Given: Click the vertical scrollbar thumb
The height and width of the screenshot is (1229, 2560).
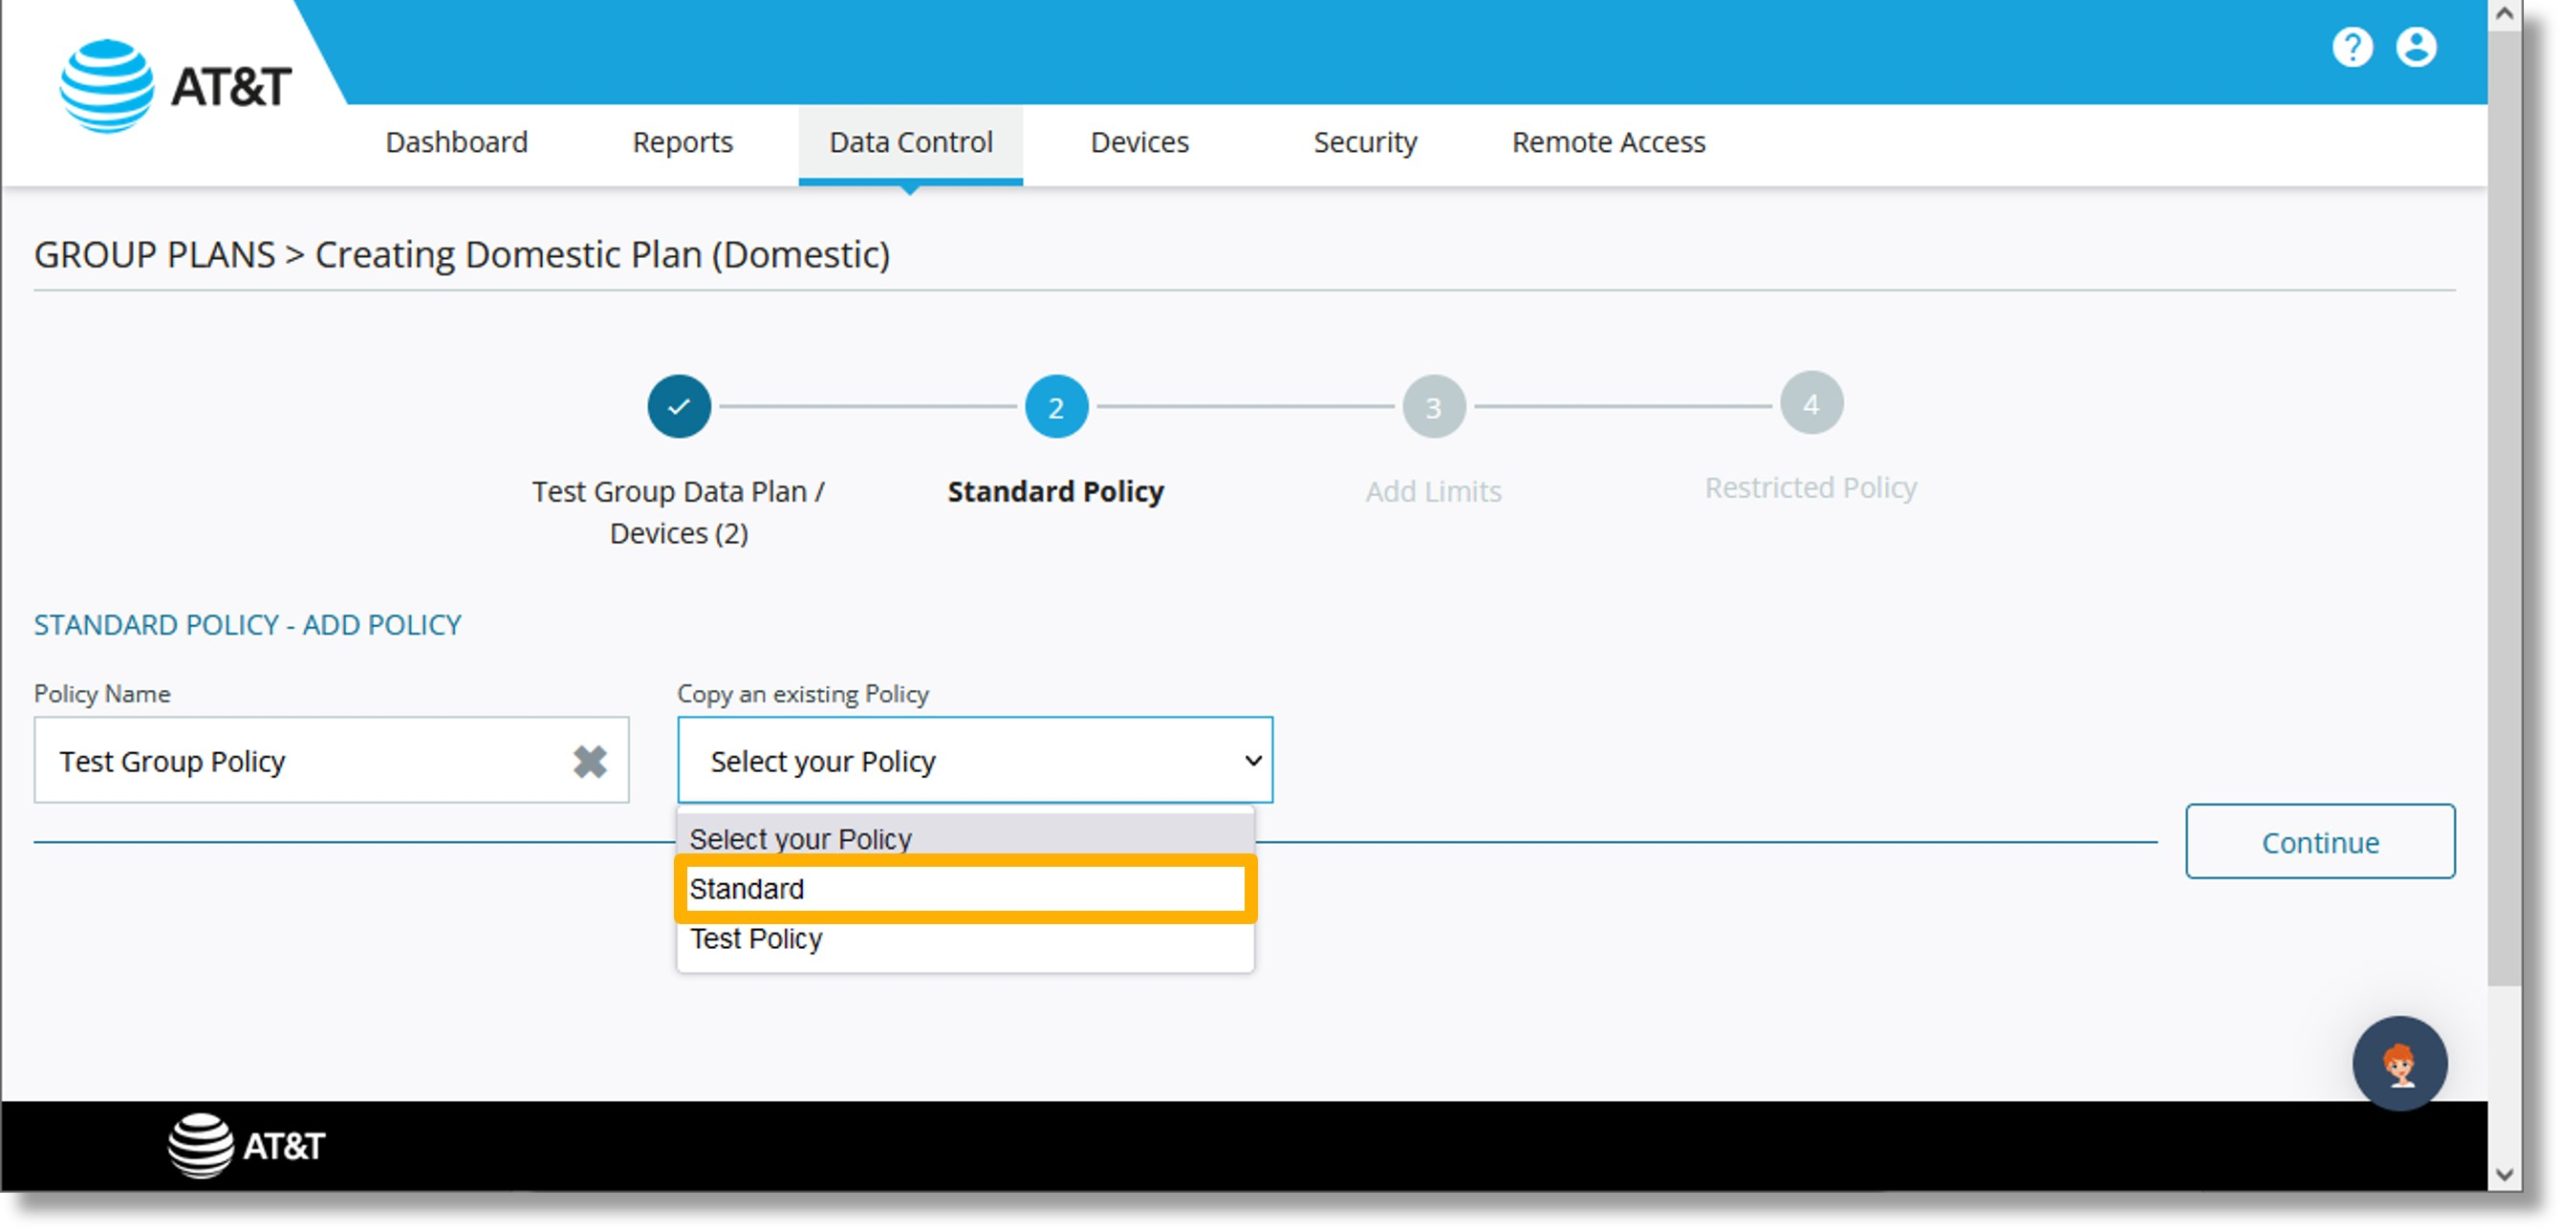Looking at the screenshot, I should tap(2503, 508).
